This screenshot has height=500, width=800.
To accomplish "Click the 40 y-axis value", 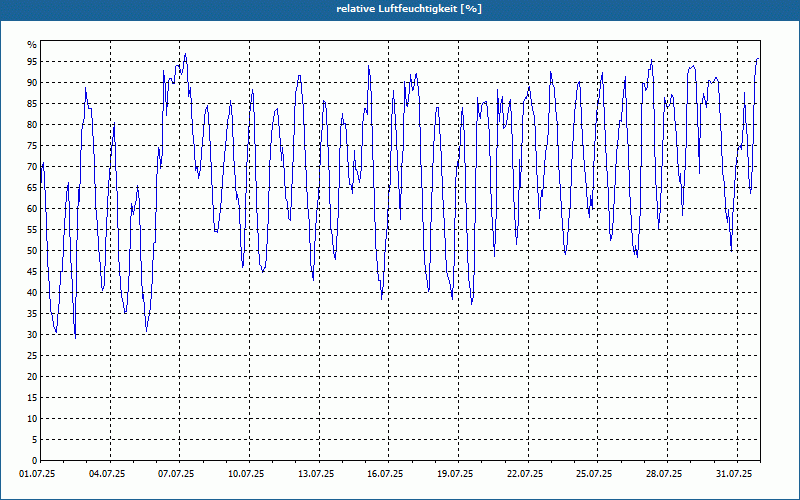I will [x=32, y=293].
